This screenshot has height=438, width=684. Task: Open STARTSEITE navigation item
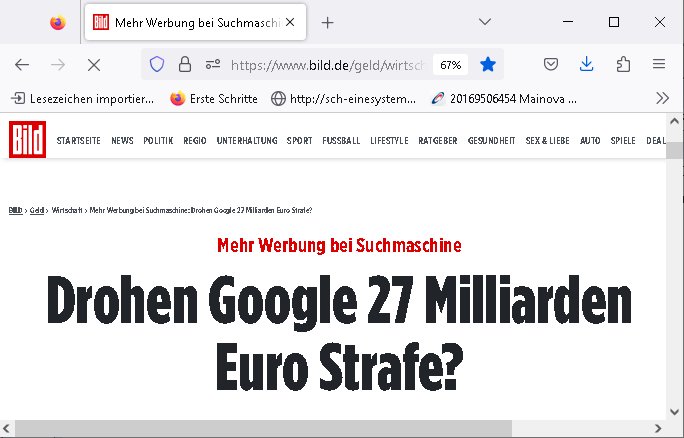coord(79,140)
